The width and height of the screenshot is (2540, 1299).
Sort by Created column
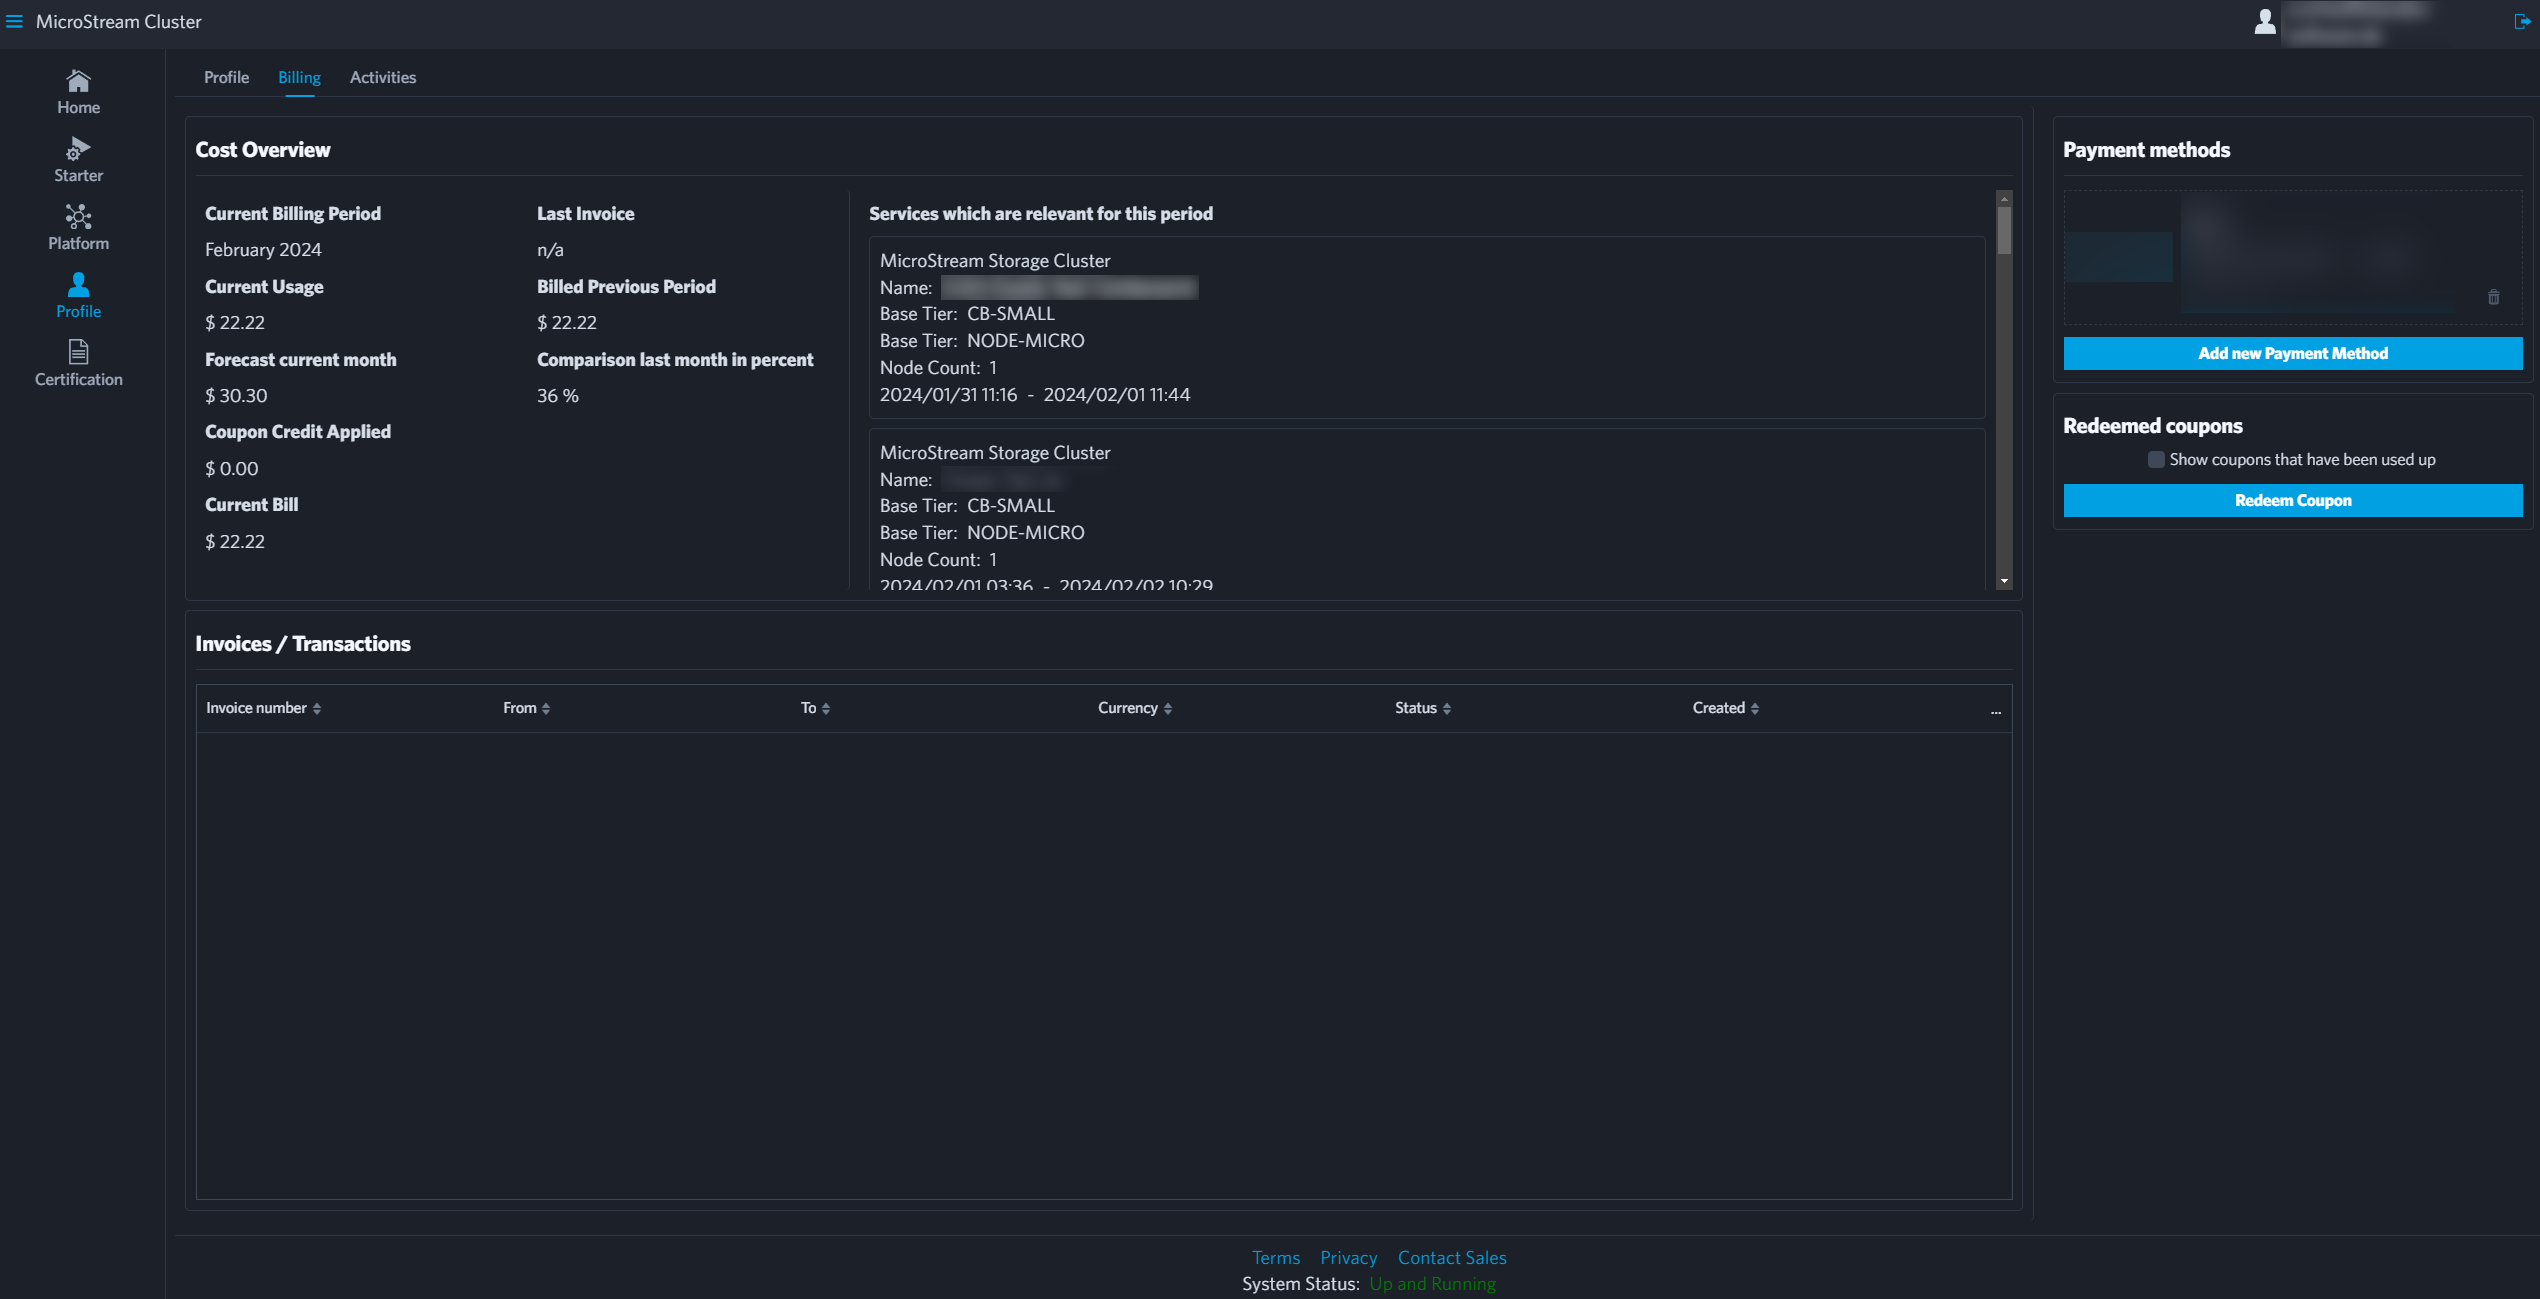1726,707
